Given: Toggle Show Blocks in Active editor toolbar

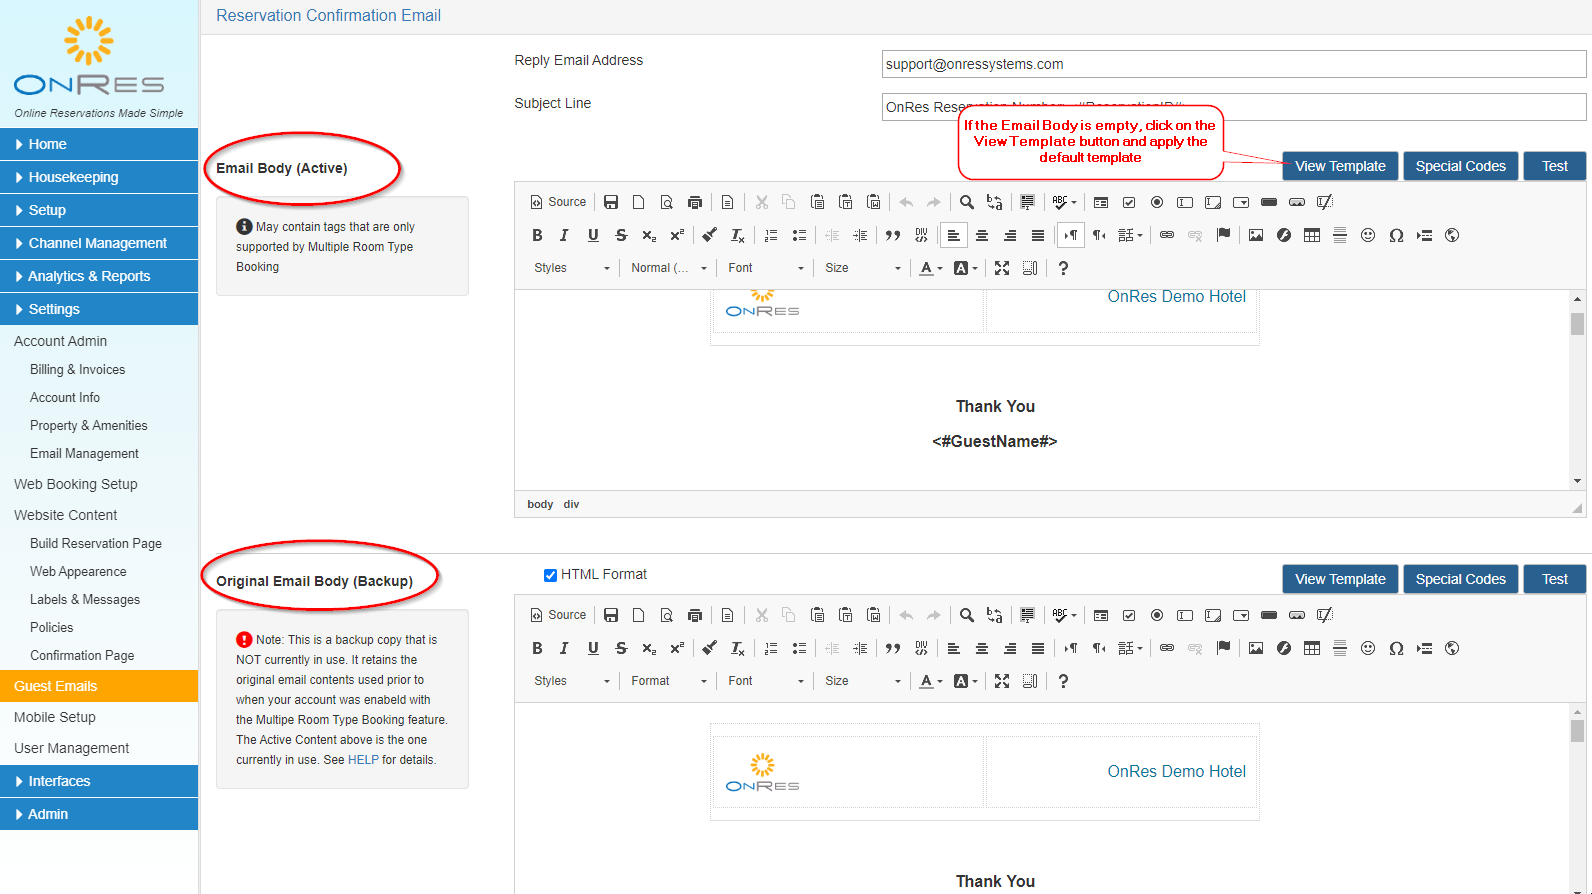Looking at the screenshot, I should click(1030, 268).
